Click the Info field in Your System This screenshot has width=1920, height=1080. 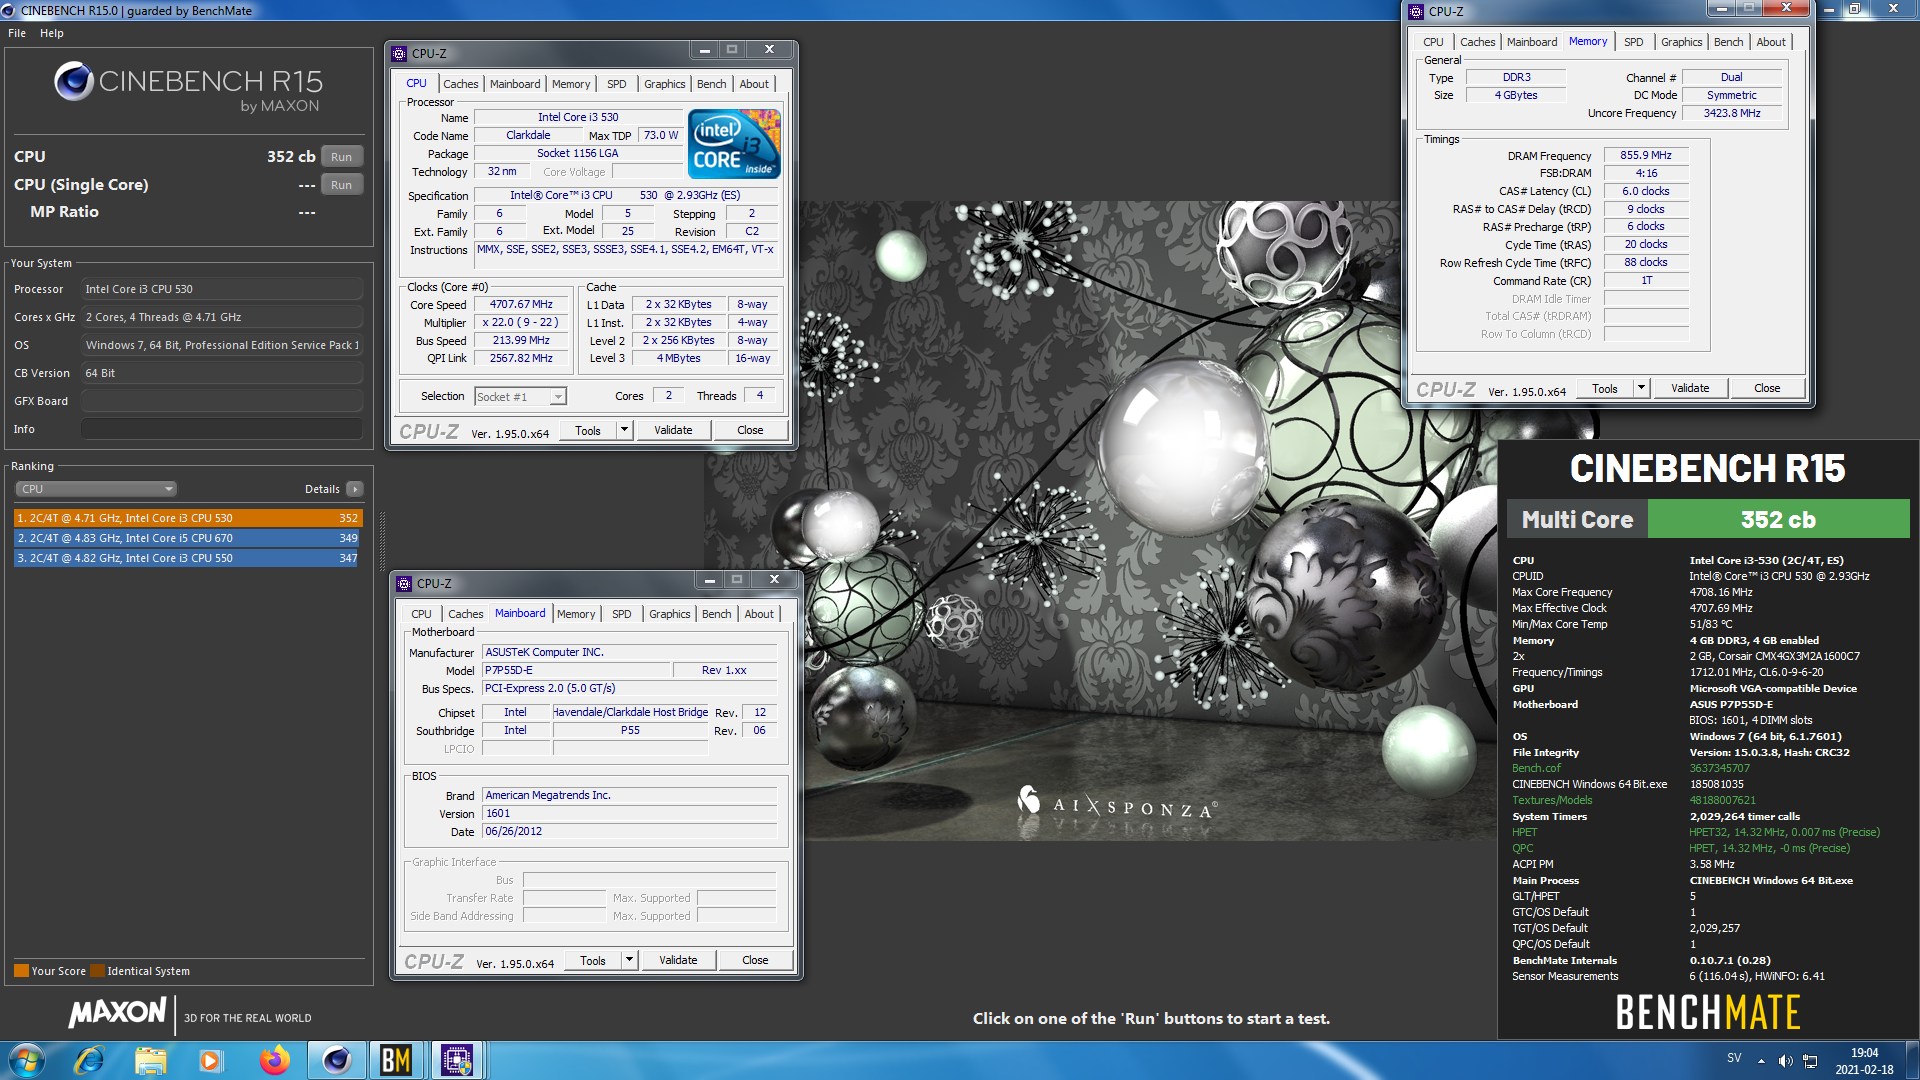[x=221, y=429]
